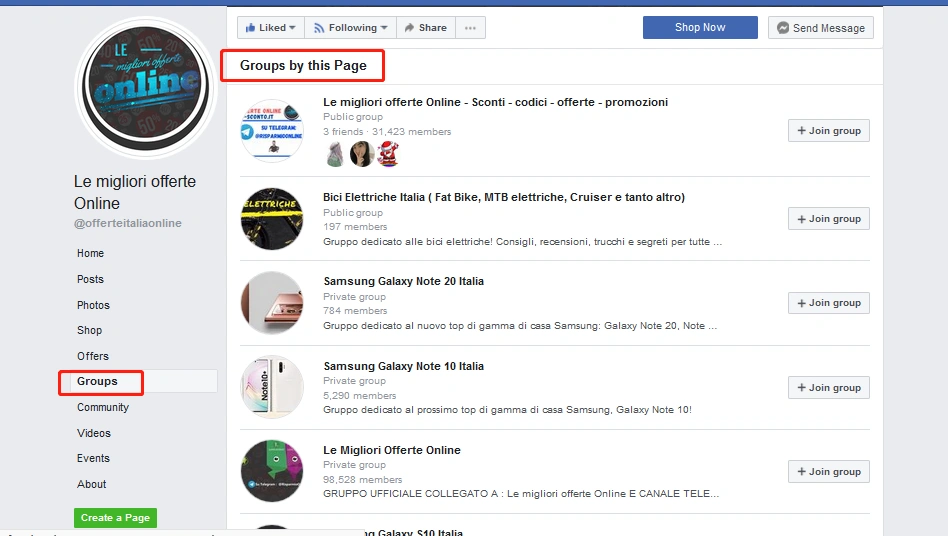Select Groups in the left sidebar
This screenshot has width=948, height=536.
[98, 381]
